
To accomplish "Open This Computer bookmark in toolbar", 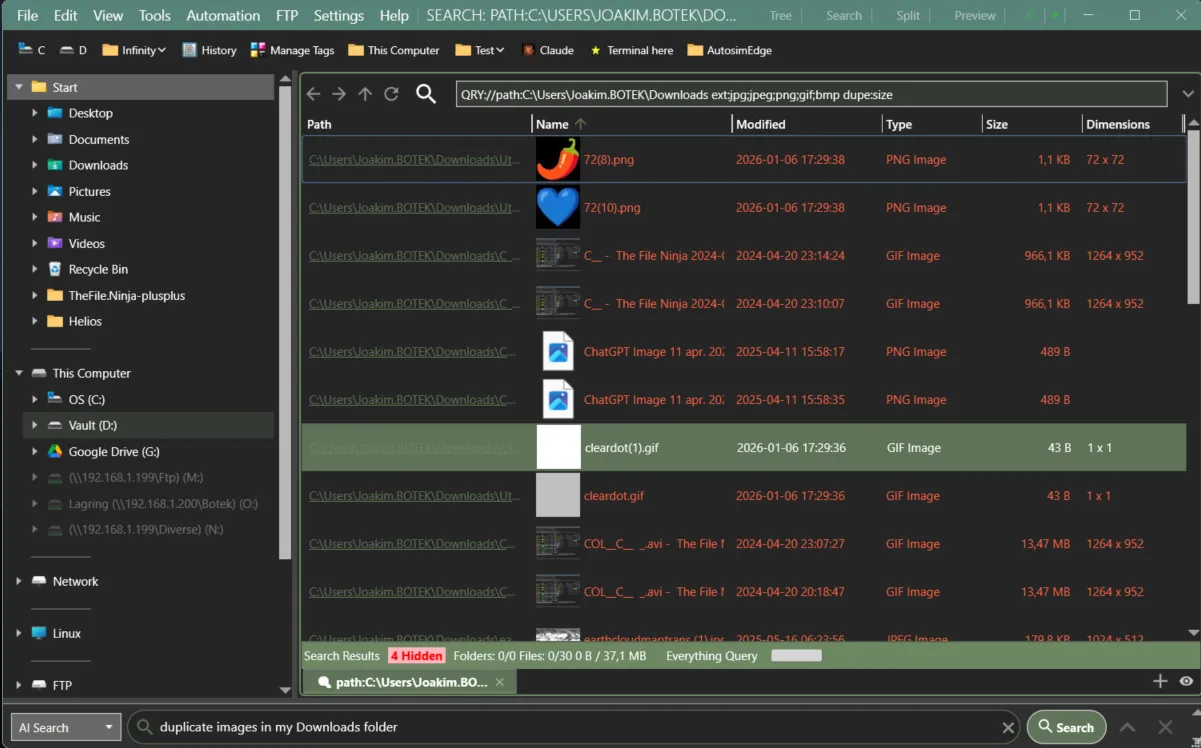I will click(x=394, y=50).
